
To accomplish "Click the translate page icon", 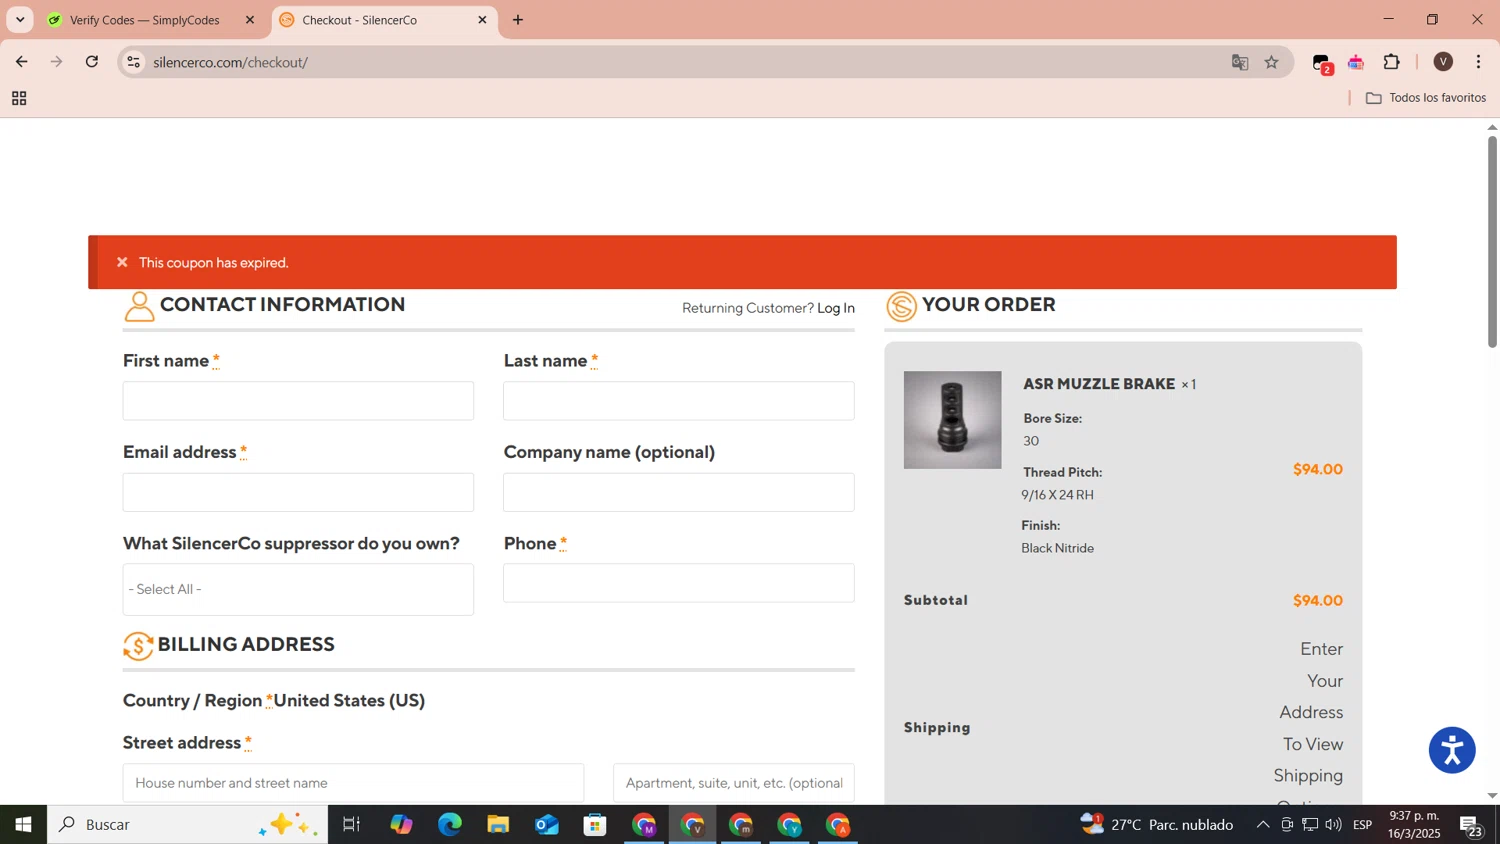I will tap(1240, 62).
